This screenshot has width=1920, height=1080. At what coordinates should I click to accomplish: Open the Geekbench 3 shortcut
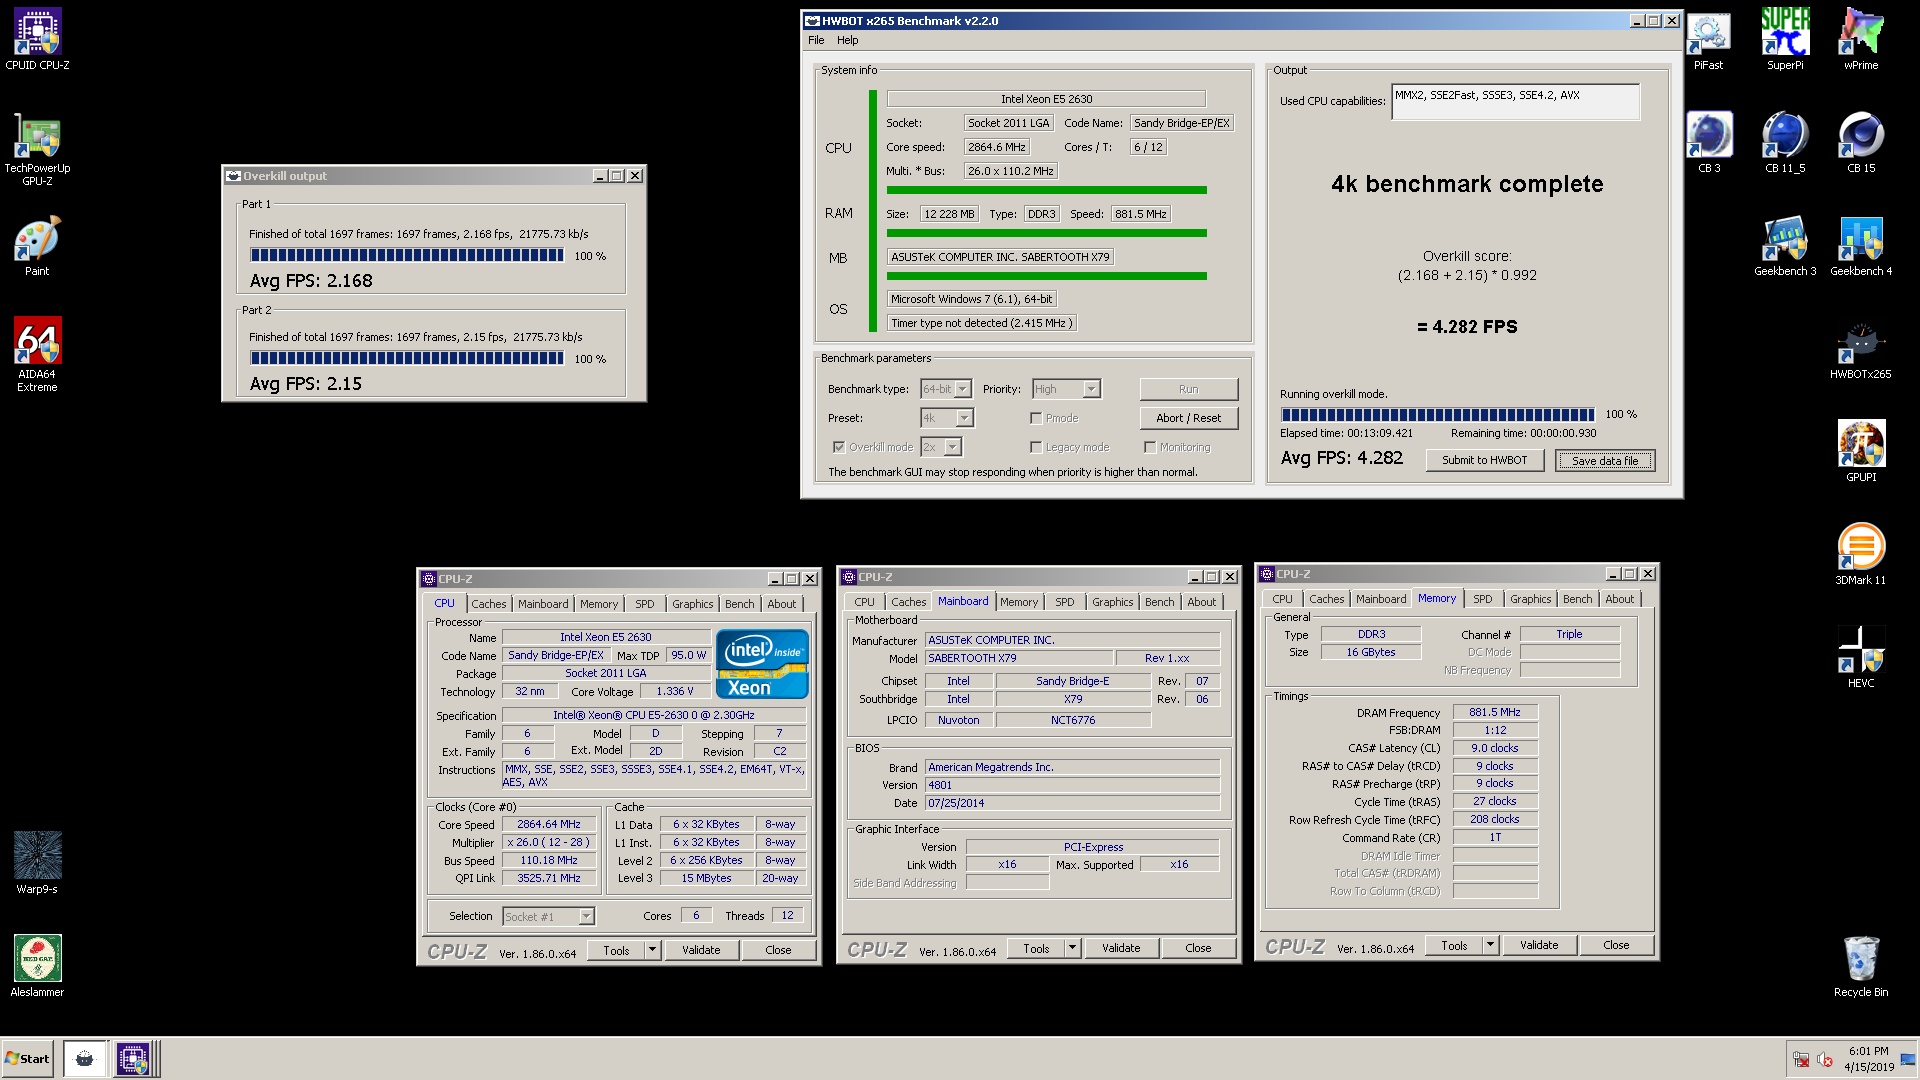pyautogui.click(x=1785, y=246)
